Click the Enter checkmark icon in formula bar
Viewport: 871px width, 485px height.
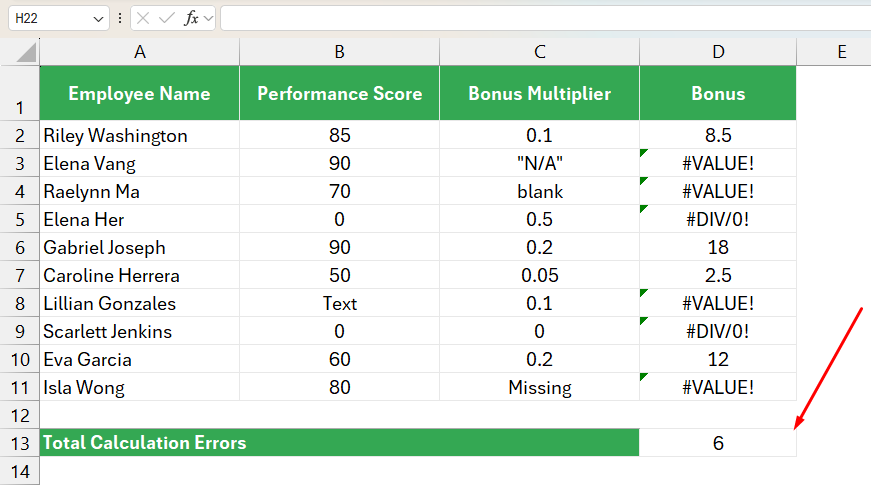coord(166,18)
